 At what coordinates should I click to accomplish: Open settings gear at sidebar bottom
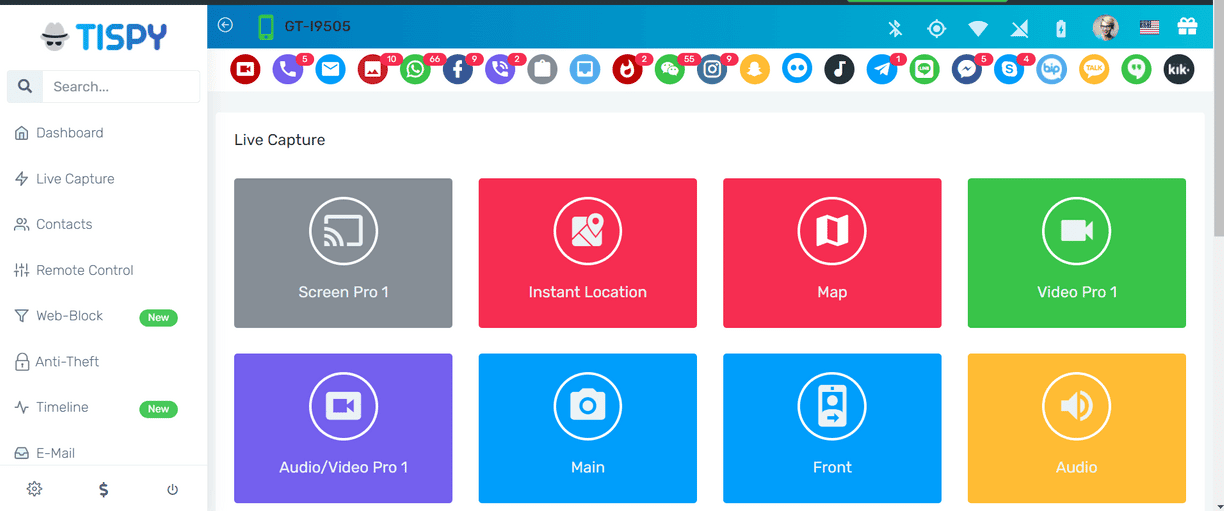pyautogui.click(x=35, y=489)
